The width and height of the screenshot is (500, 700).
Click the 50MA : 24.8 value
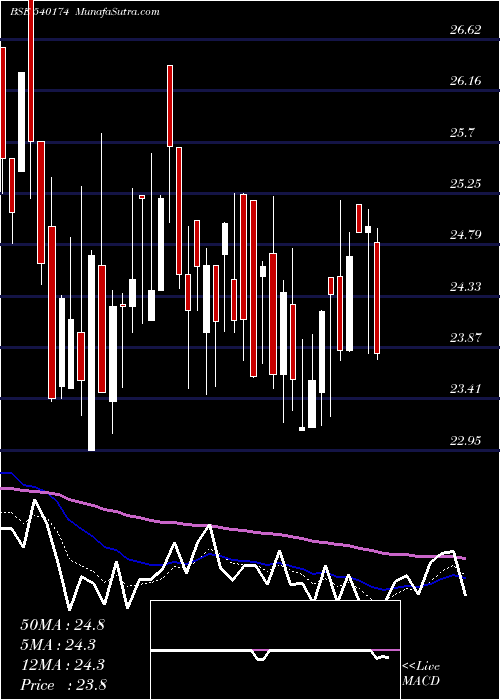click(62, 625)
